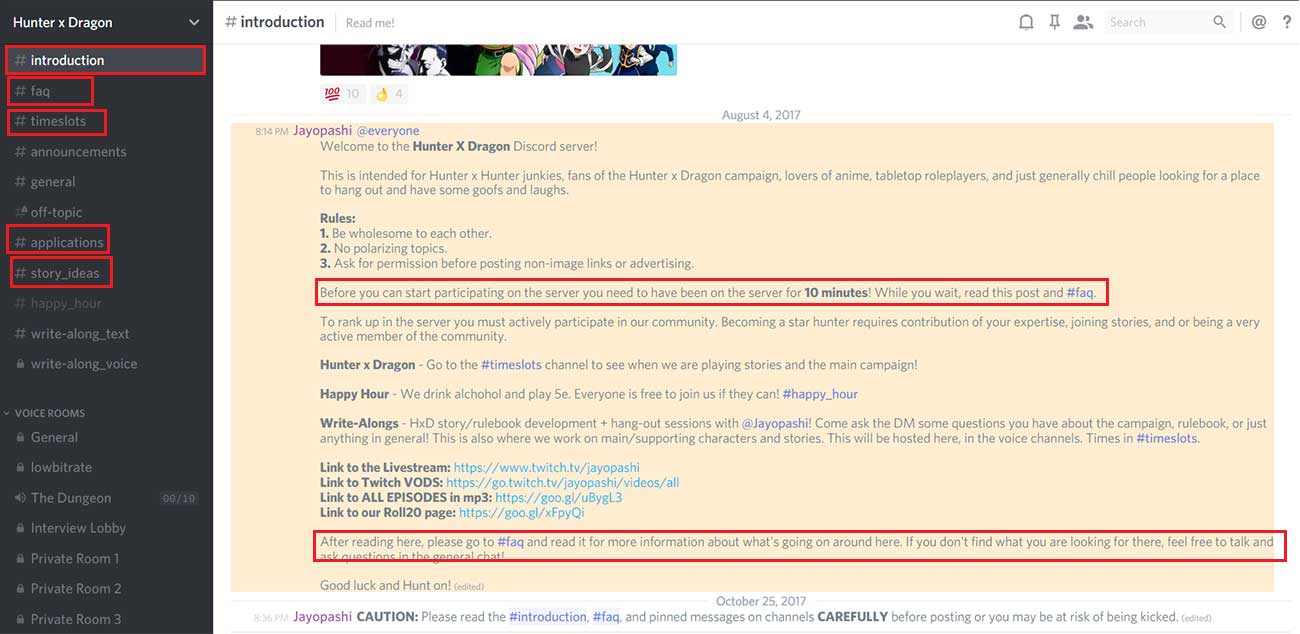1300x634 pixels.
Task: Show pinned messages pin icon
Action: pos(1054,22)
